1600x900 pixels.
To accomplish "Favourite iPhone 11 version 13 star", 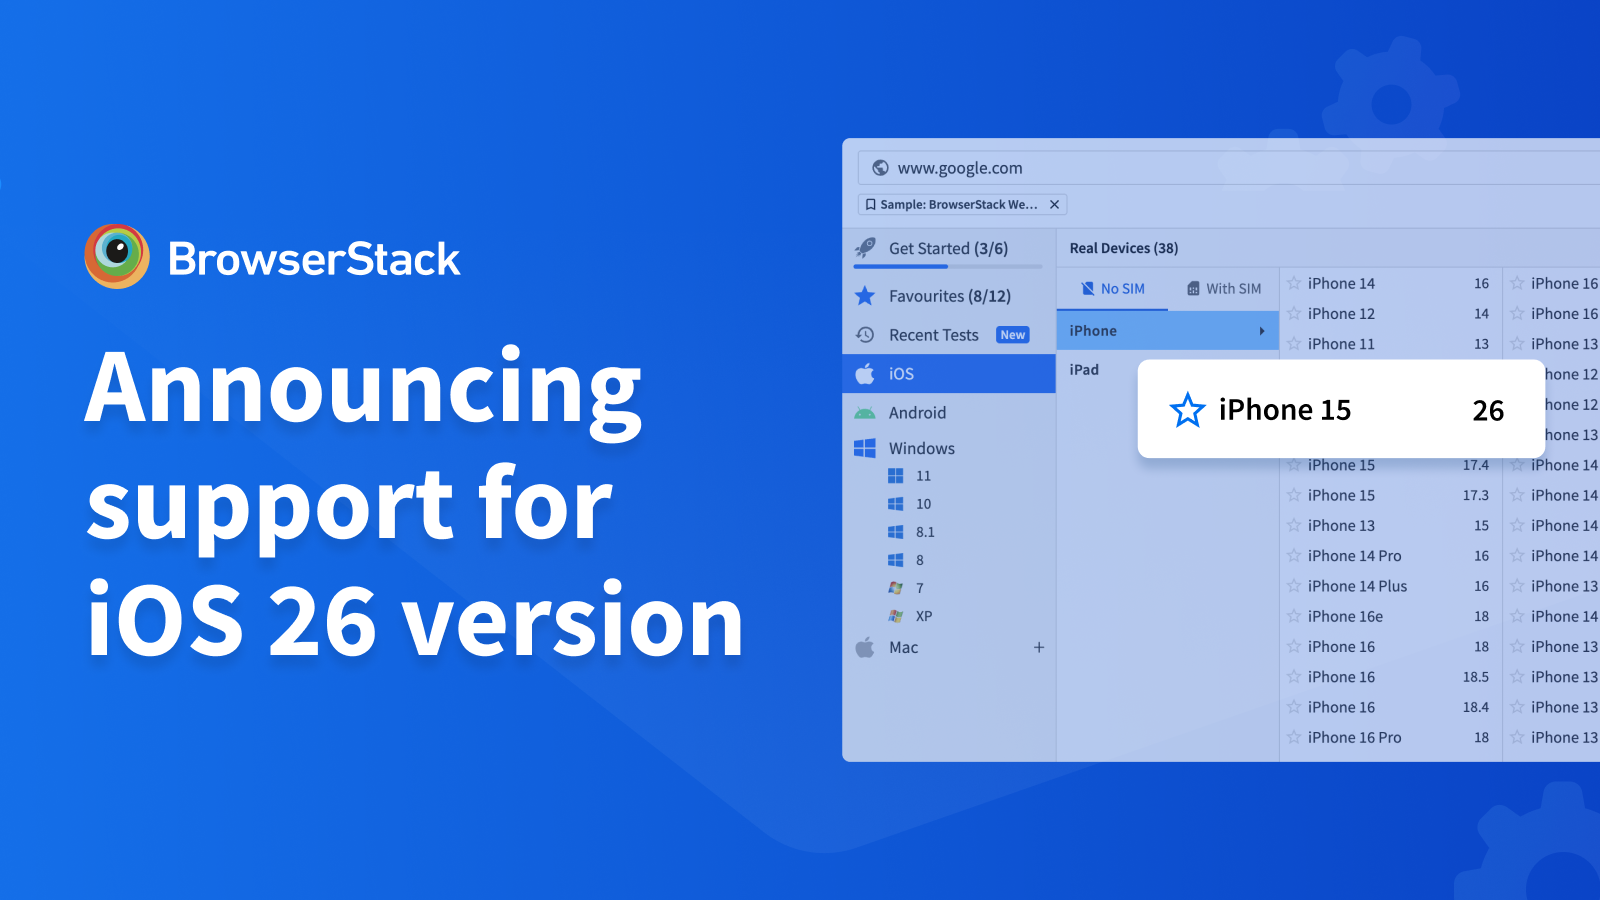I will click(x=1294, y=343).
